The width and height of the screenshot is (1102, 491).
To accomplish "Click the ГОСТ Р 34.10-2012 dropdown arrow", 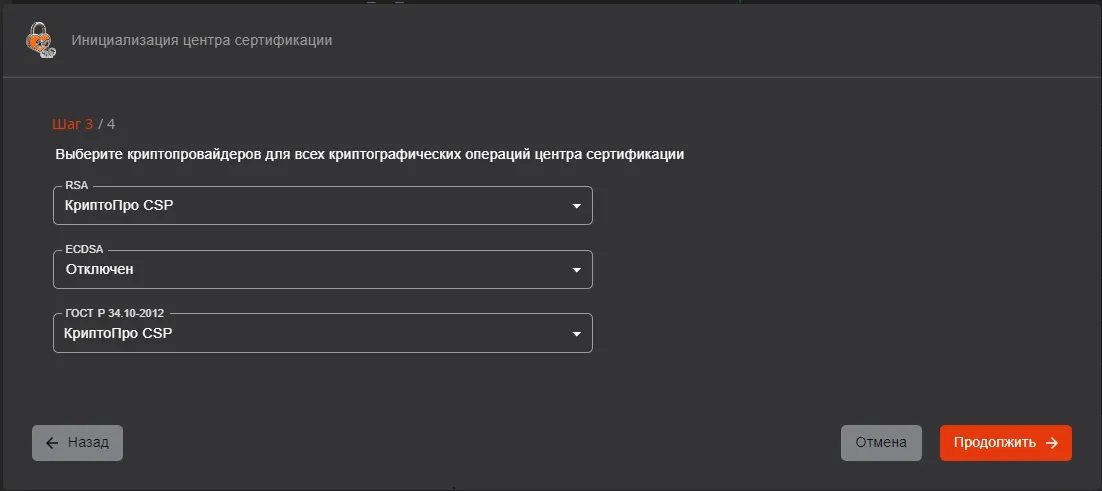I will (576, 334).
